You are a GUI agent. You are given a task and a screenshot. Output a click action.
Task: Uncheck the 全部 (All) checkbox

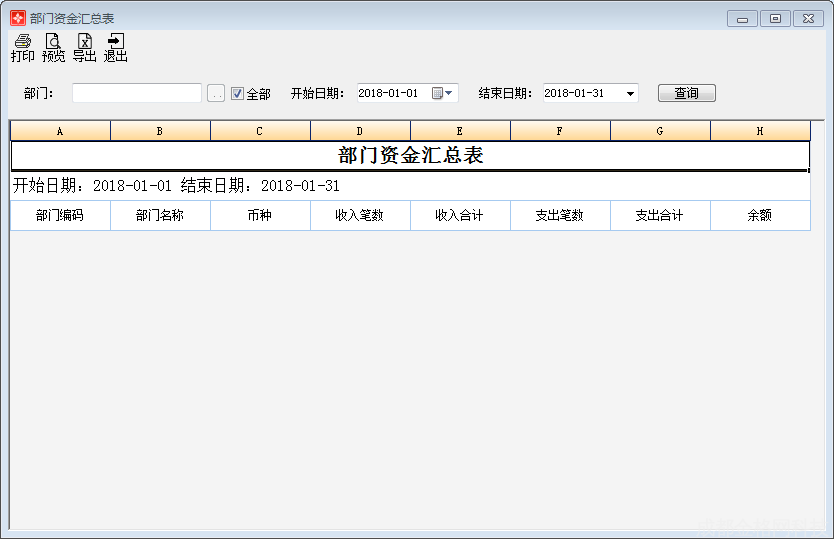coord(237,93)
